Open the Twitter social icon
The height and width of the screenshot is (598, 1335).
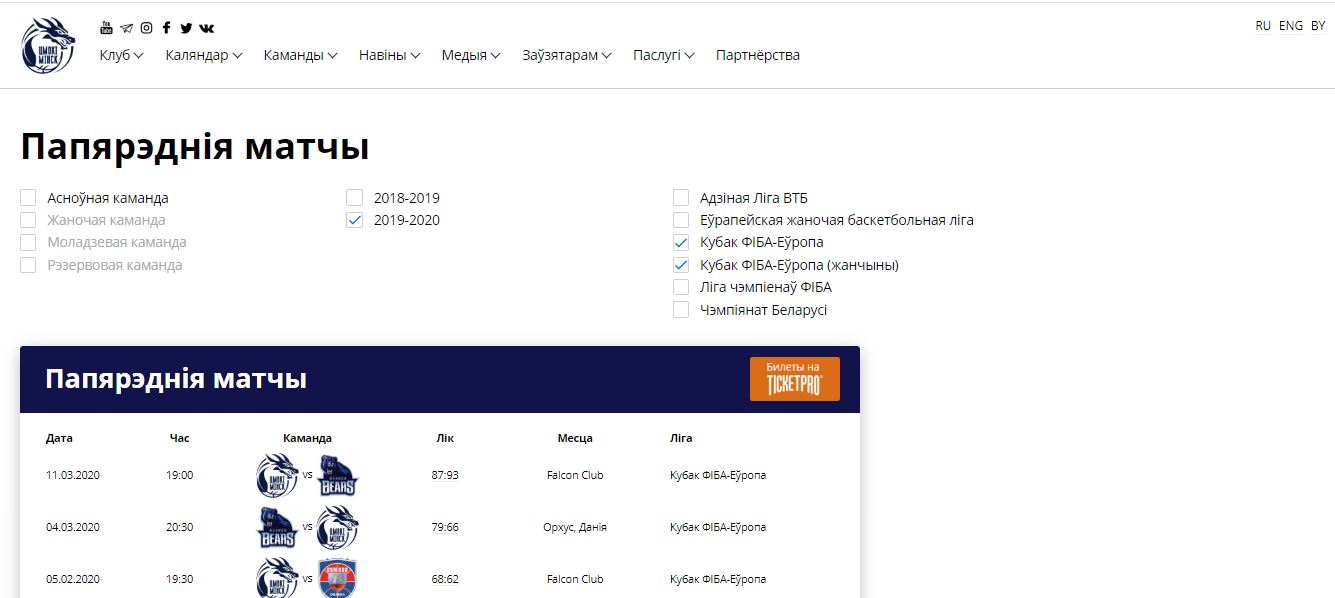click(x=186, y=28)
